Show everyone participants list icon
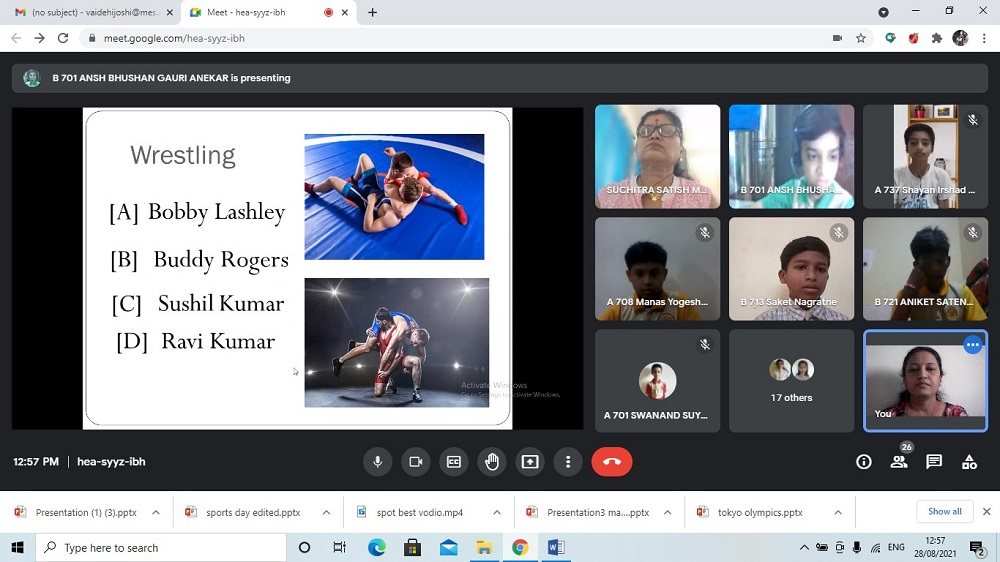The image size is (1000, 562). pyautogui.click(x=899, y=462)
